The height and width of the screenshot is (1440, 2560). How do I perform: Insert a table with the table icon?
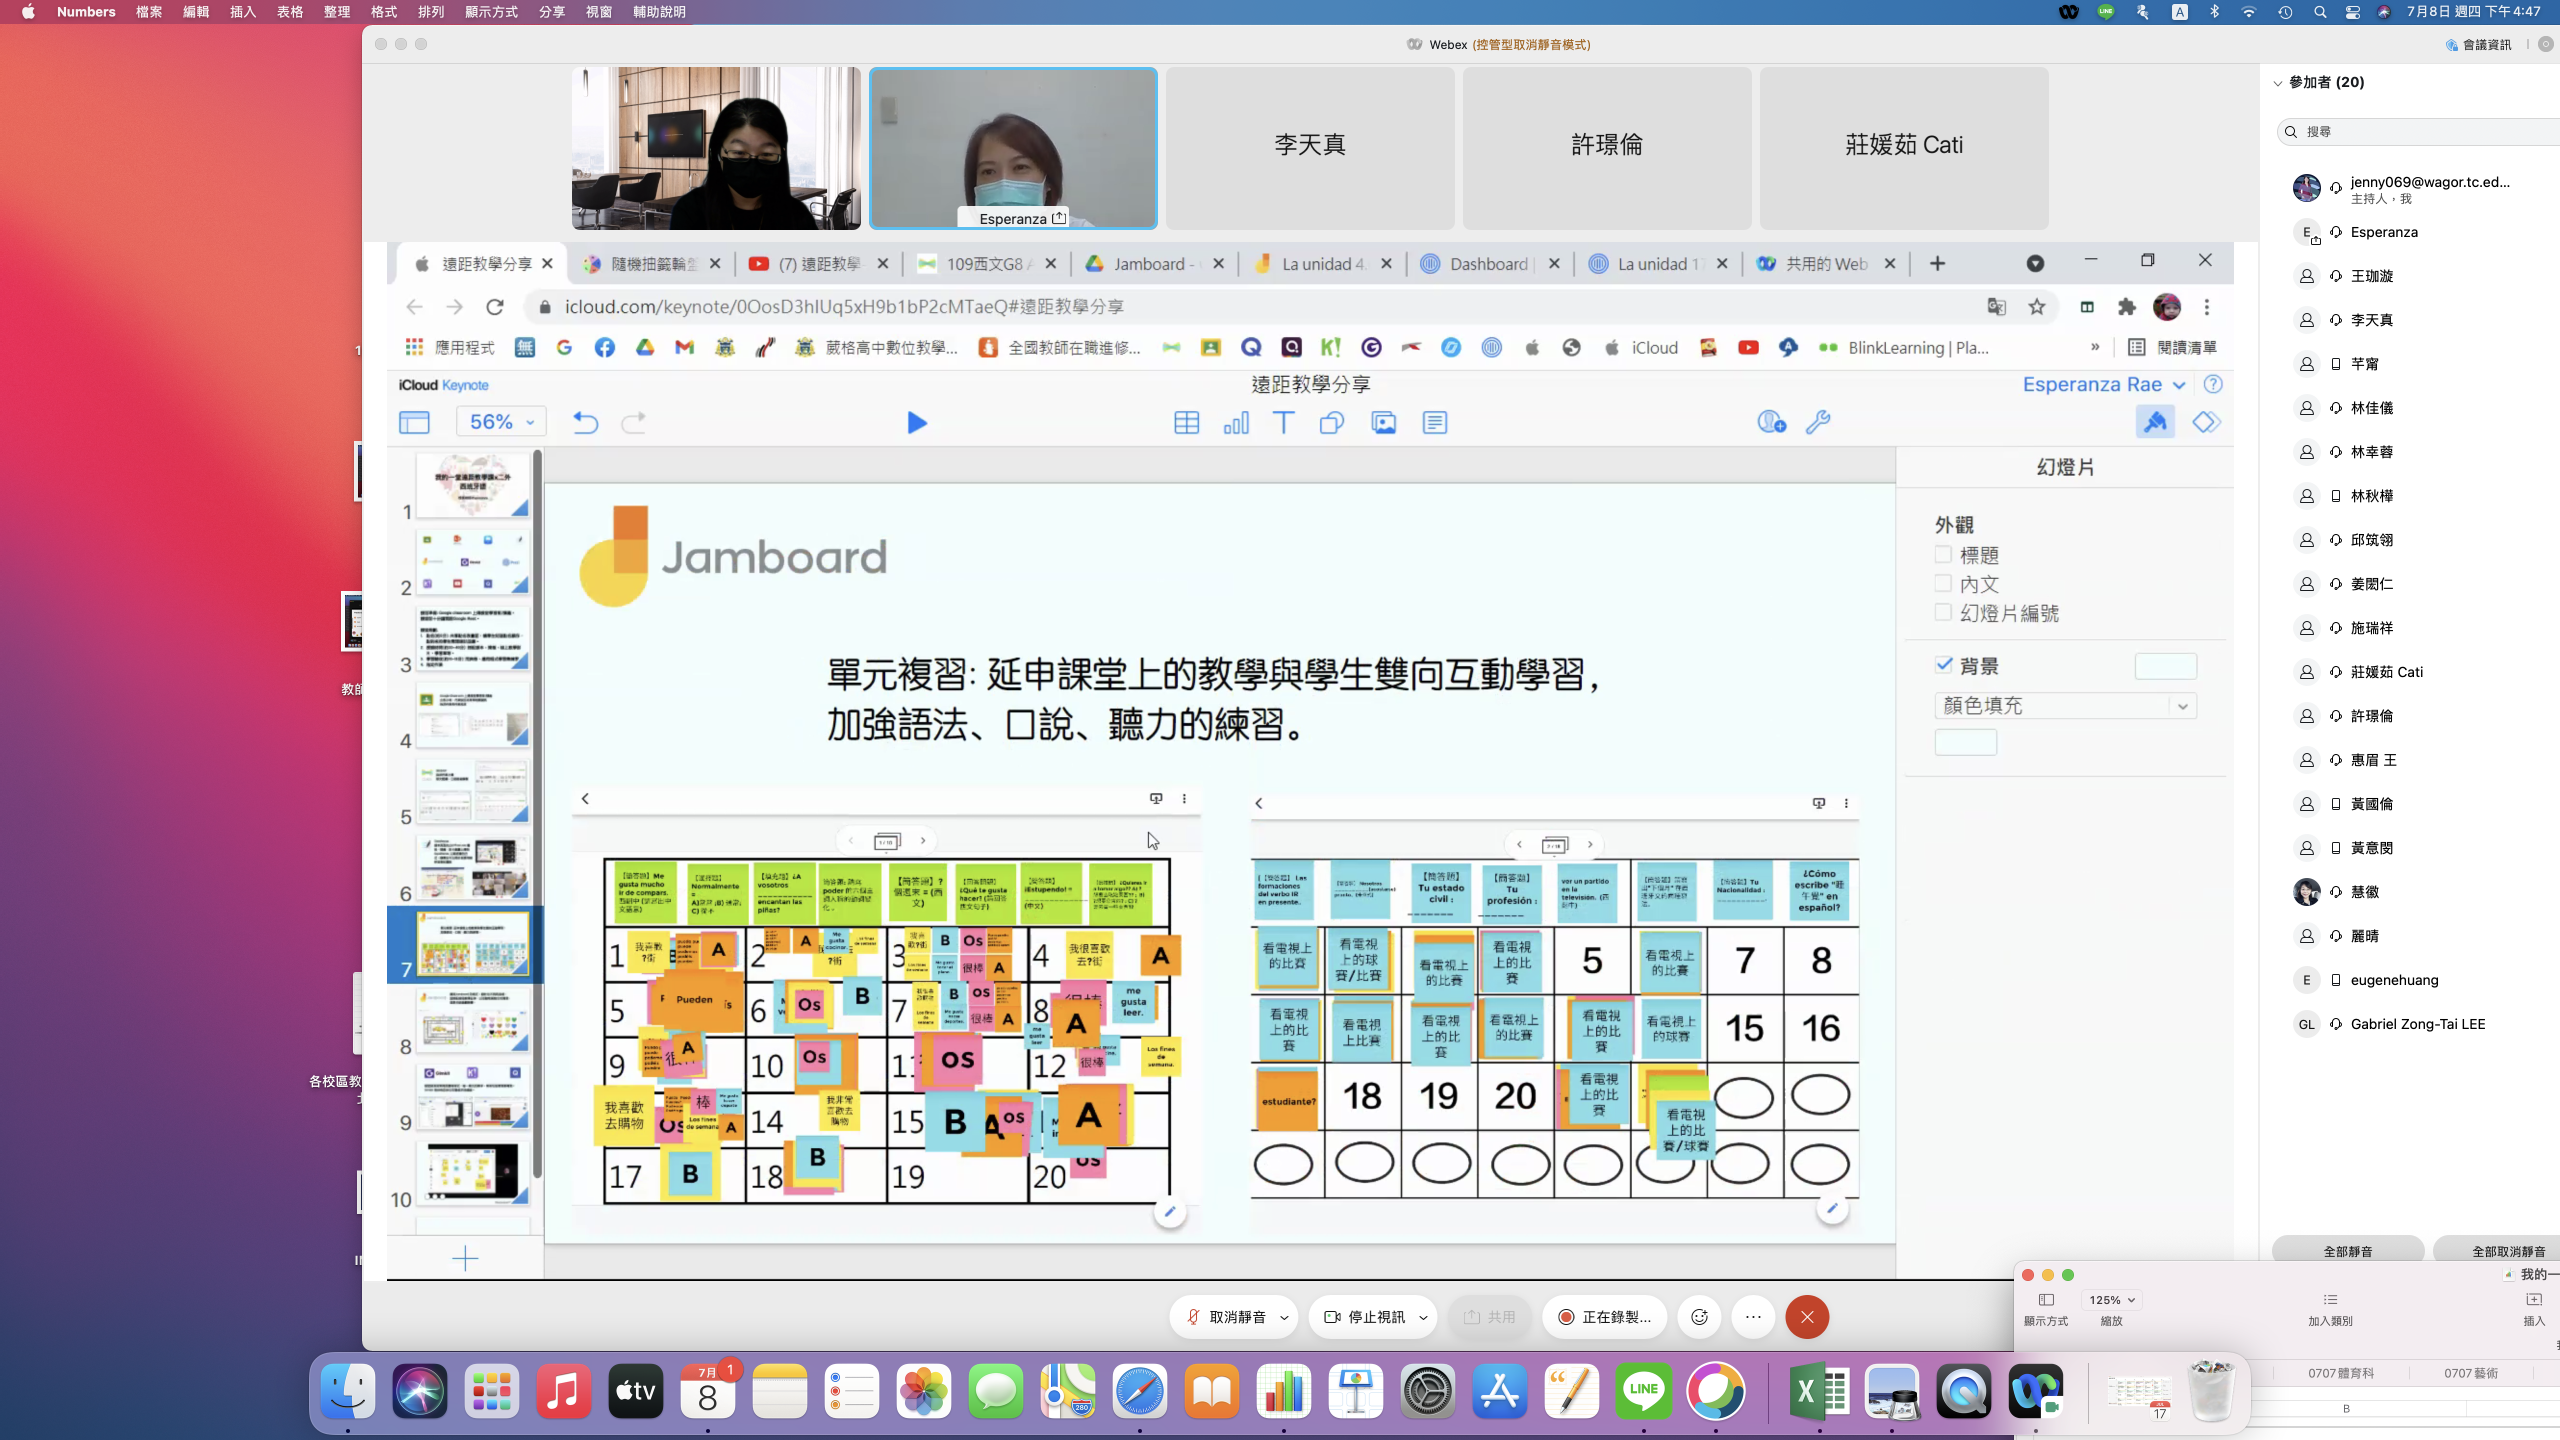(x=1186, y=423)
